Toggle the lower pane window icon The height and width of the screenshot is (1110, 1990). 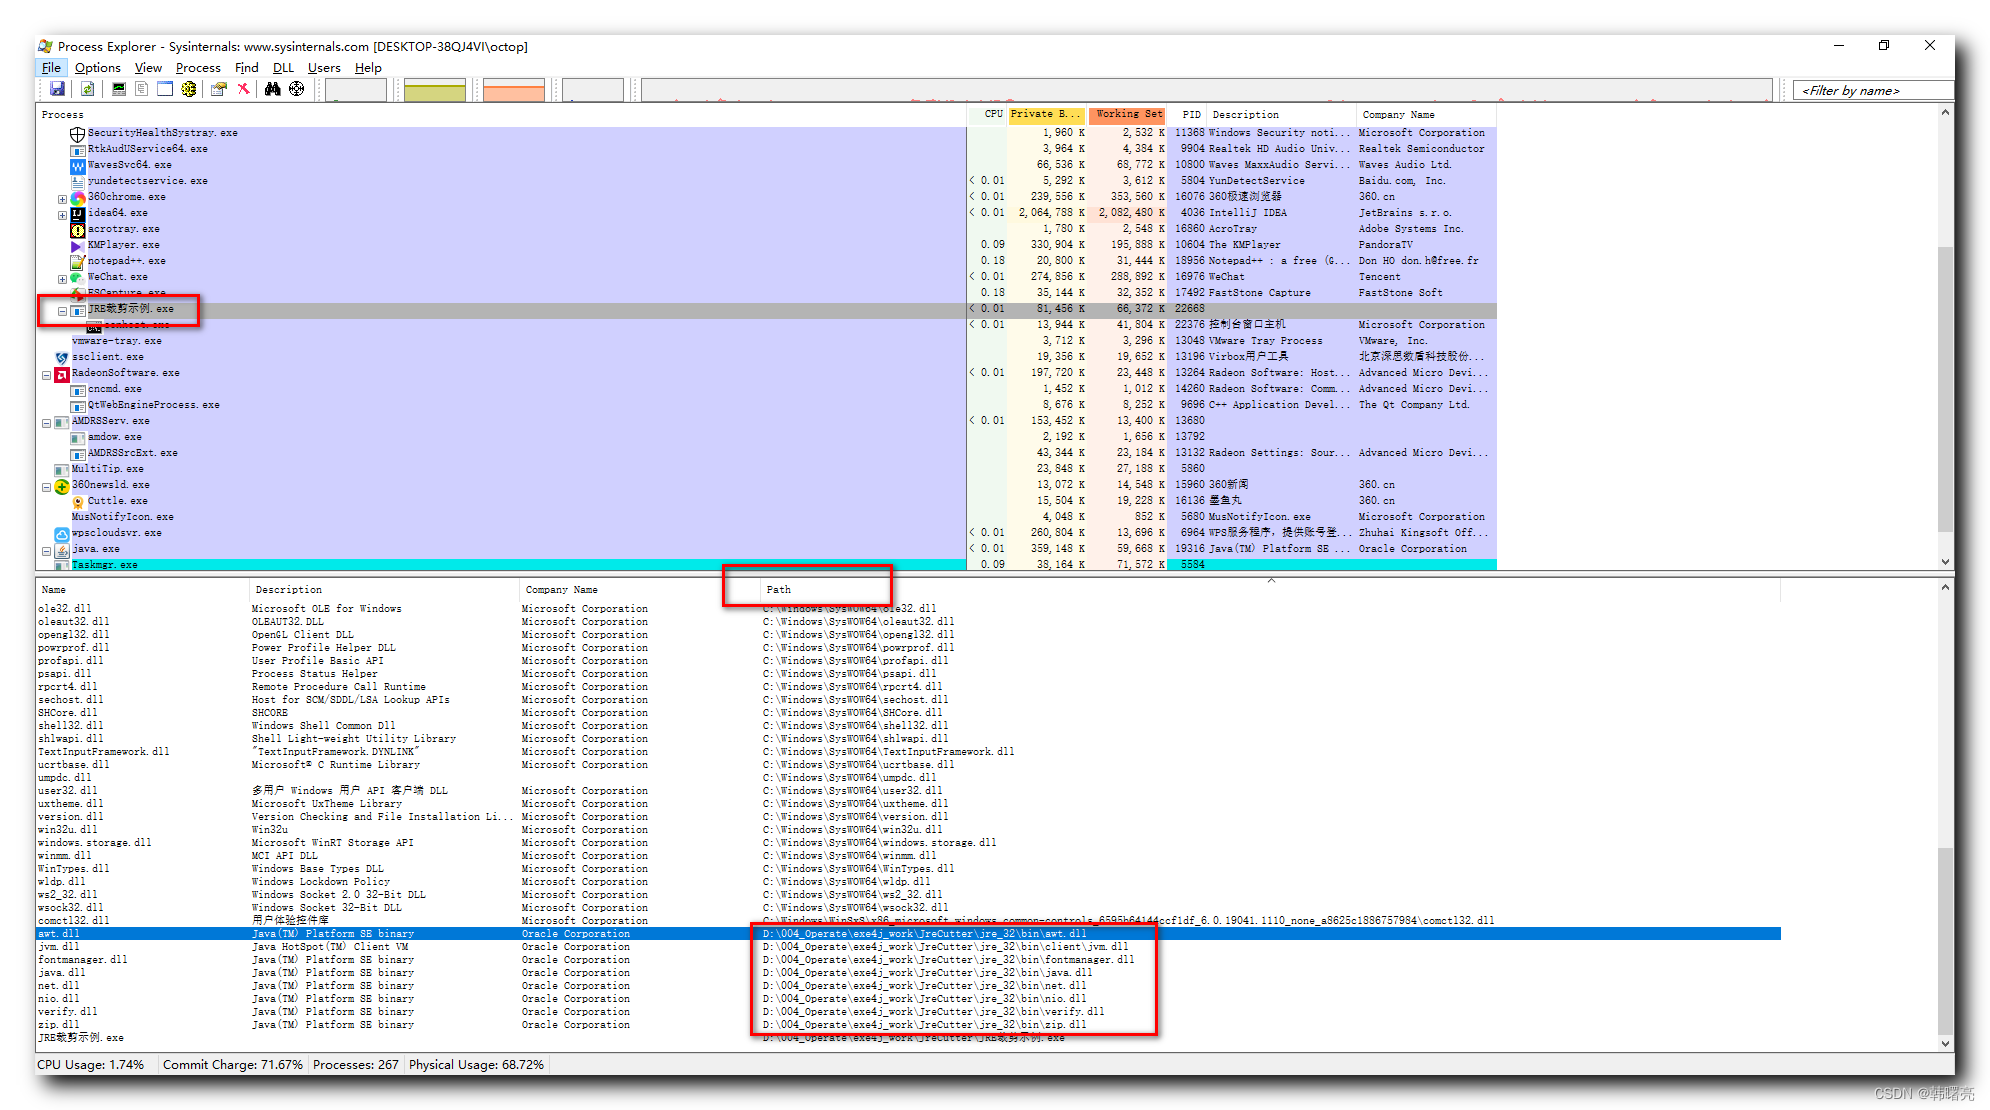(x=165, y=89)
